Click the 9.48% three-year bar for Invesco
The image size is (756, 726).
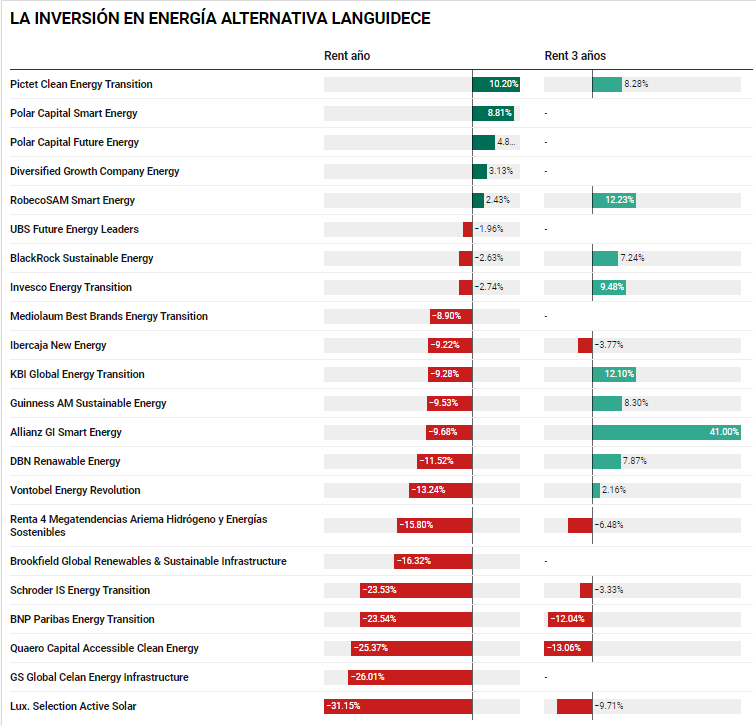tap(609, 287)
